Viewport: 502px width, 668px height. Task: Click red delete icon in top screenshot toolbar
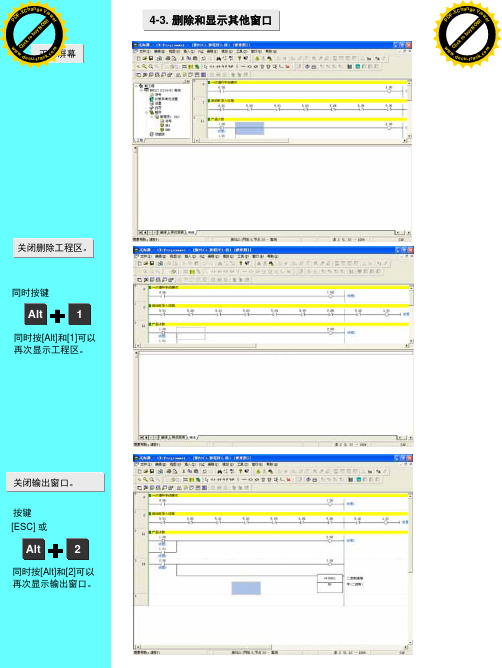pos(288,66)
